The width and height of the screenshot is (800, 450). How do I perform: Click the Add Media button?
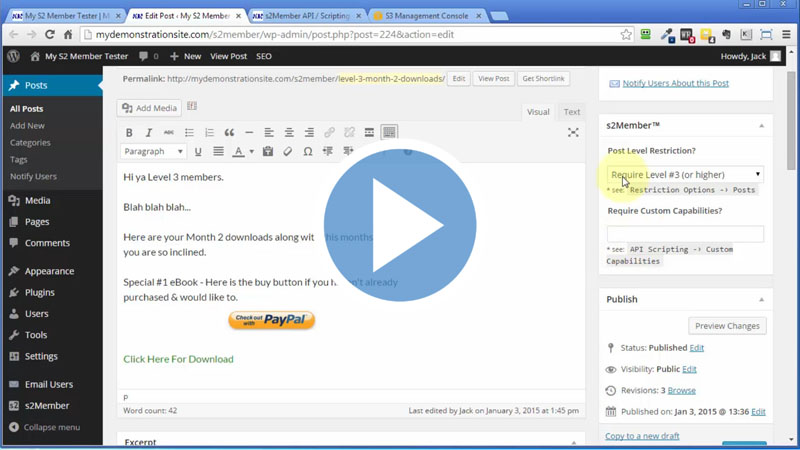(149, 108)
